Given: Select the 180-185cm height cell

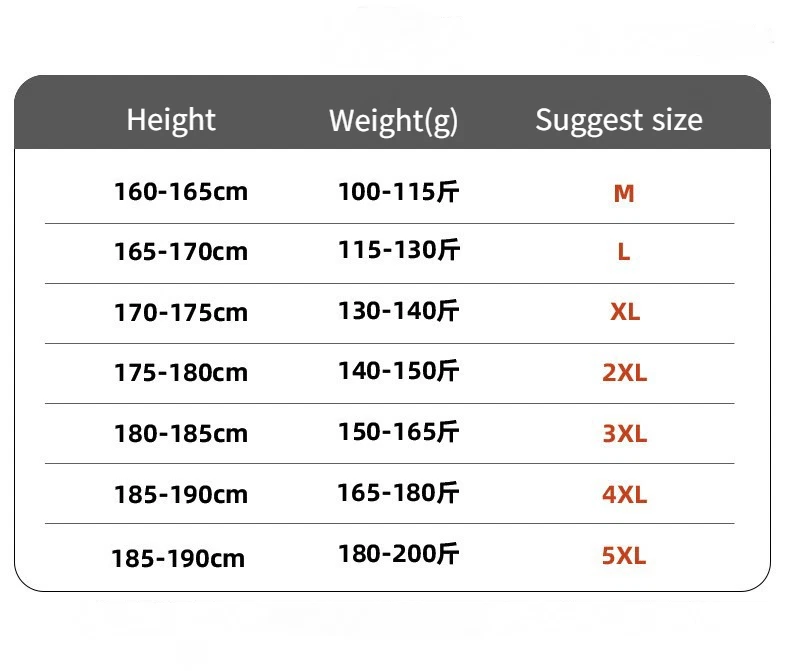Looking at the screenshot, I should tap(180, 434).
